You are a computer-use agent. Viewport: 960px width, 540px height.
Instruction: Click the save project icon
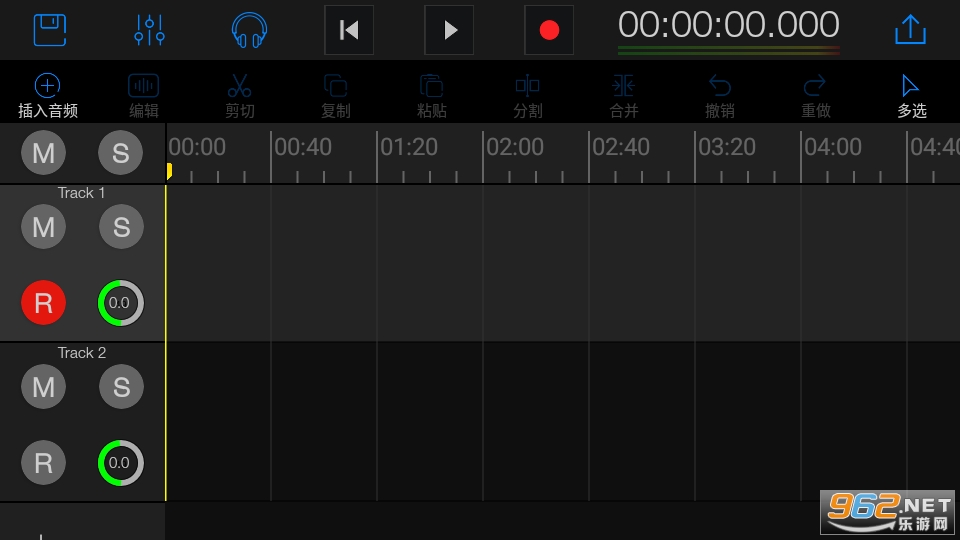point(50,30)
